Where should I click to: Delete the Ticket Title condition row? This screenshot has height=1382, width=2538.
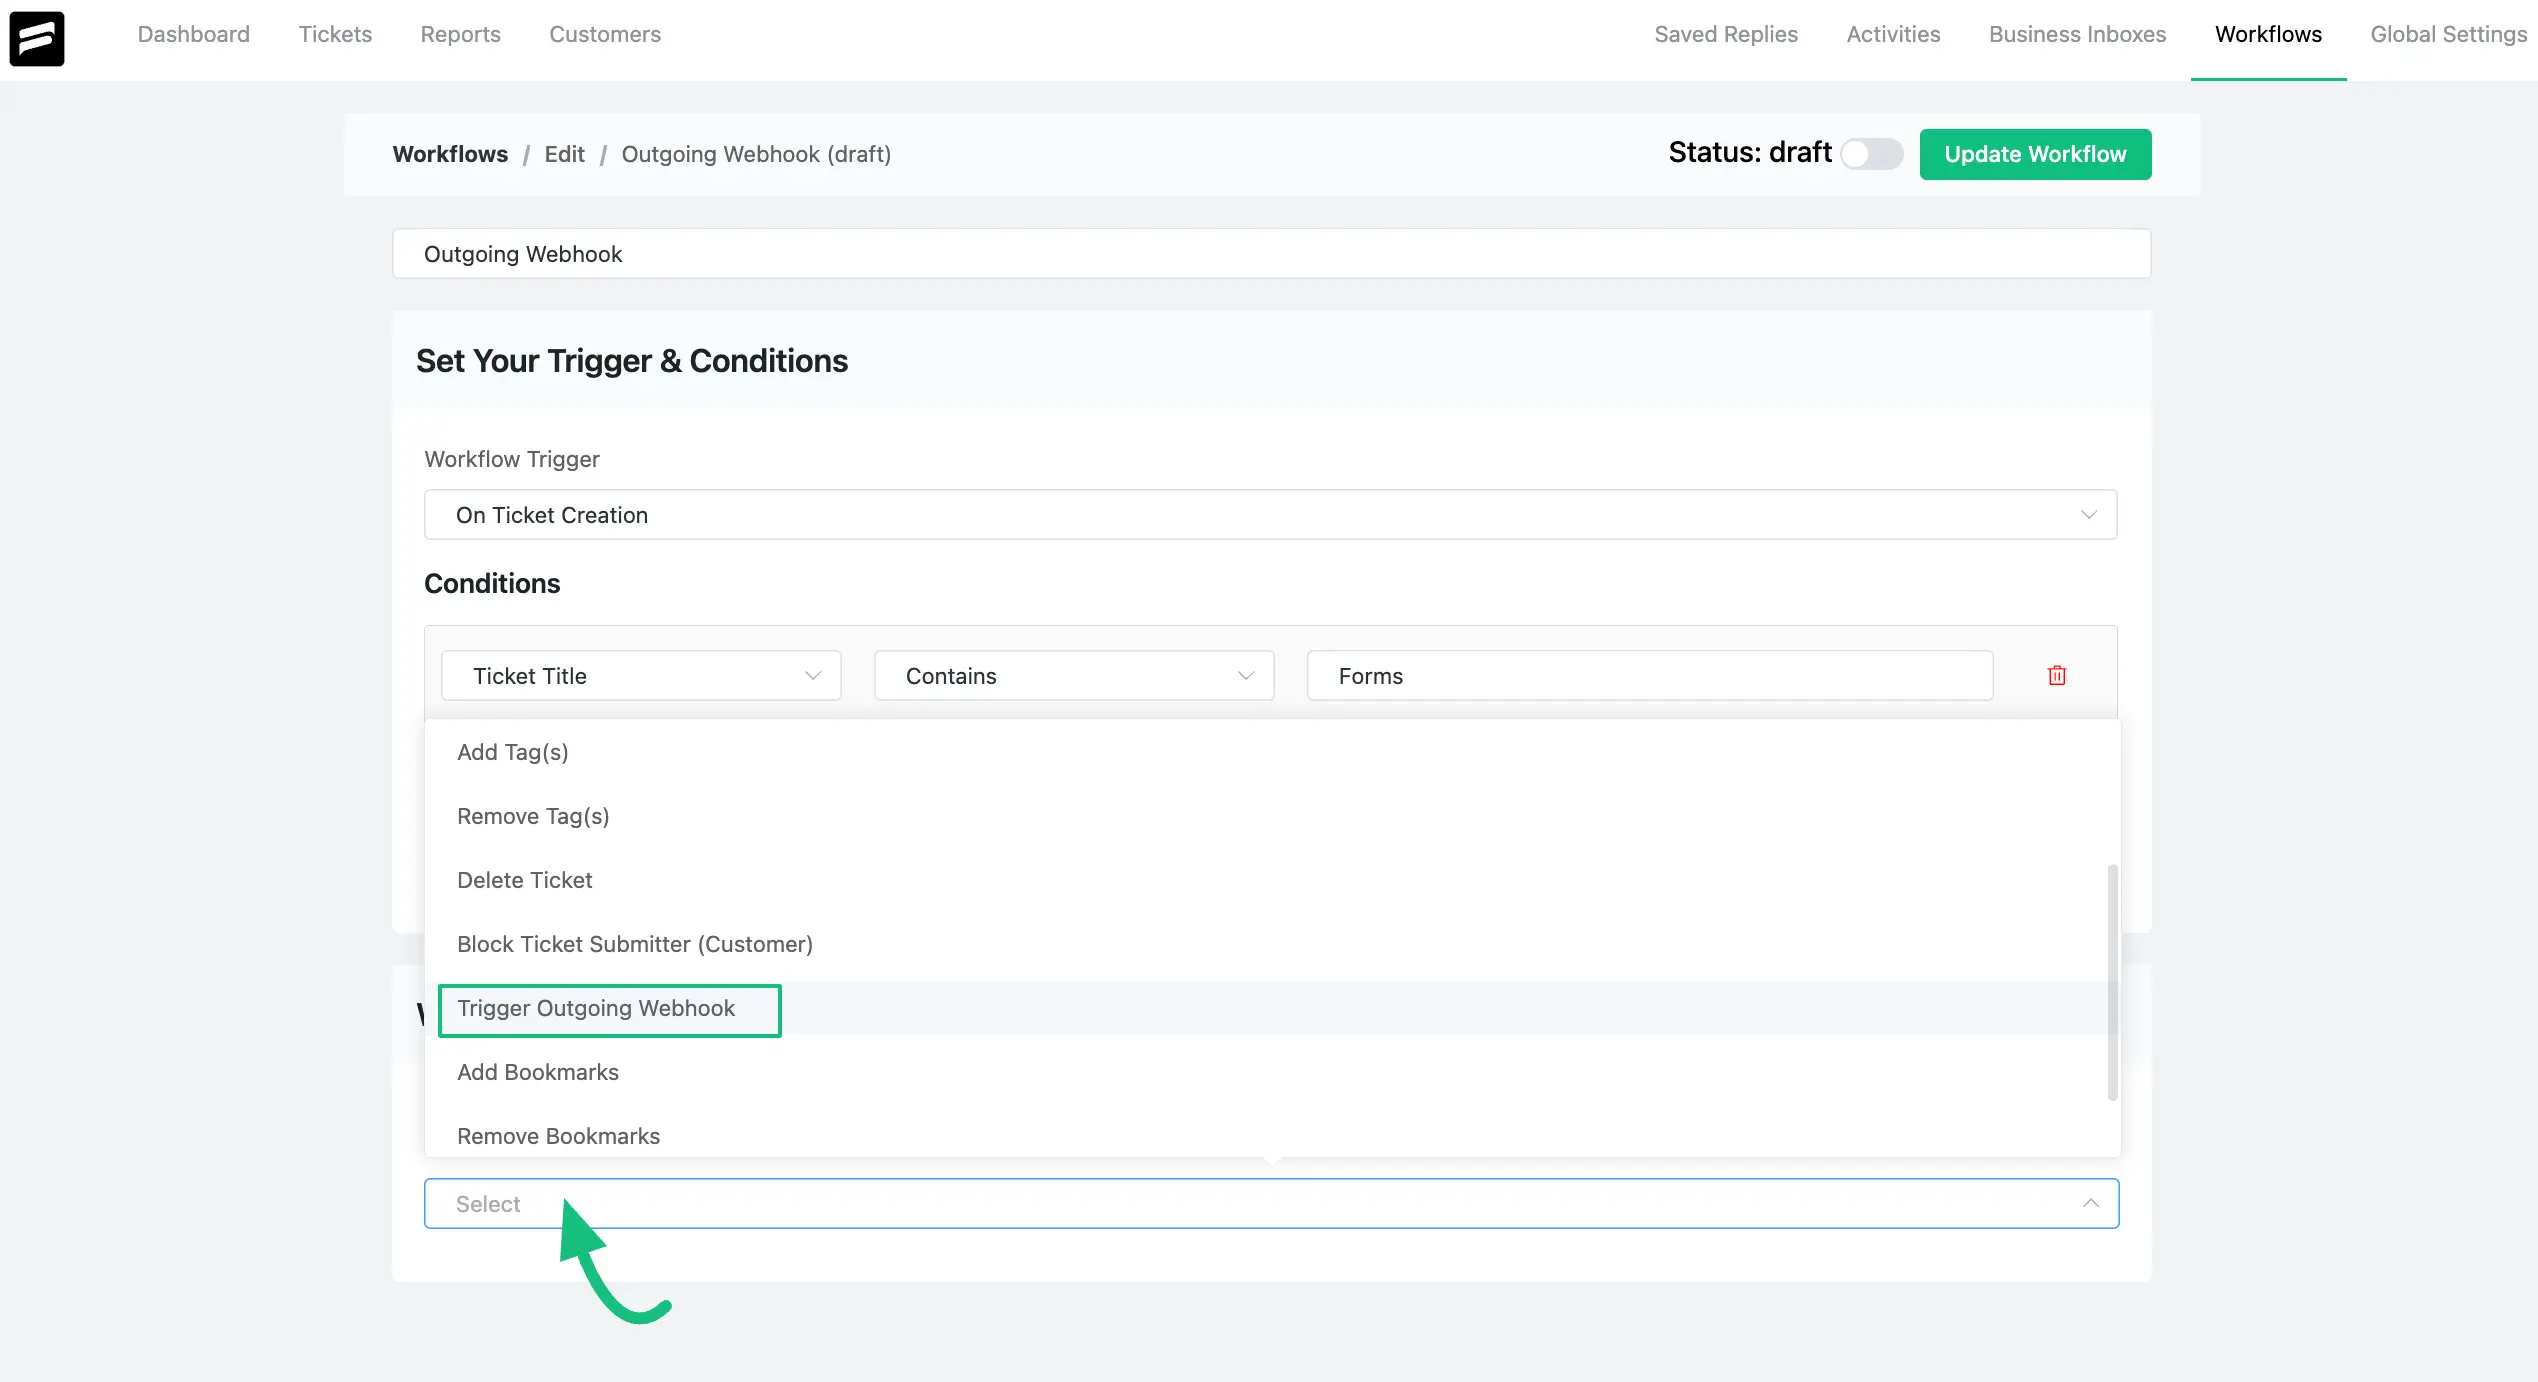(x=2057, y=676)
